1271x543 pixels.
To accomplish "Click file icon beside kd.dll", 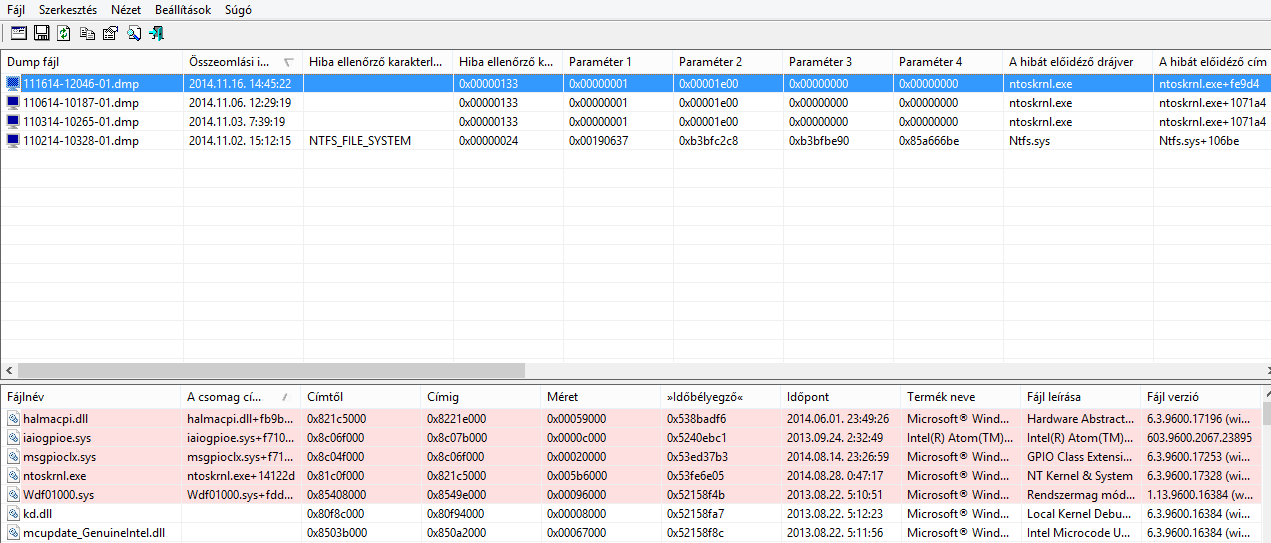I will [13, 514].
